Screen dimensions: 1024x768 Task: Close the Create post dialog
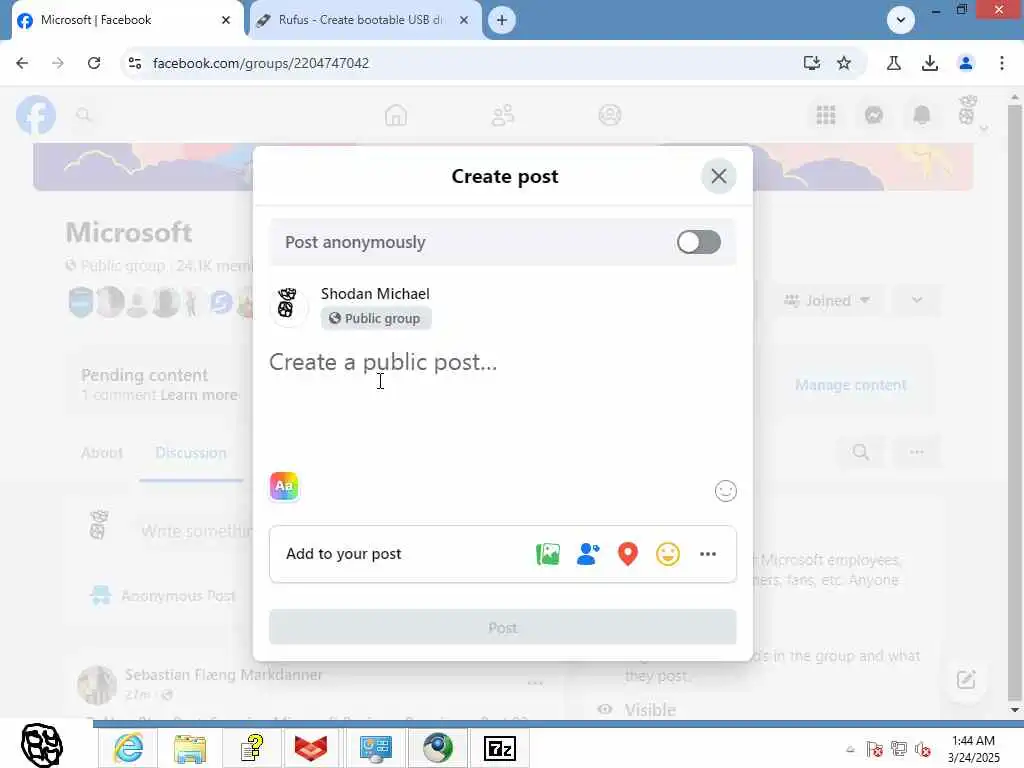[x=718, y=176]
